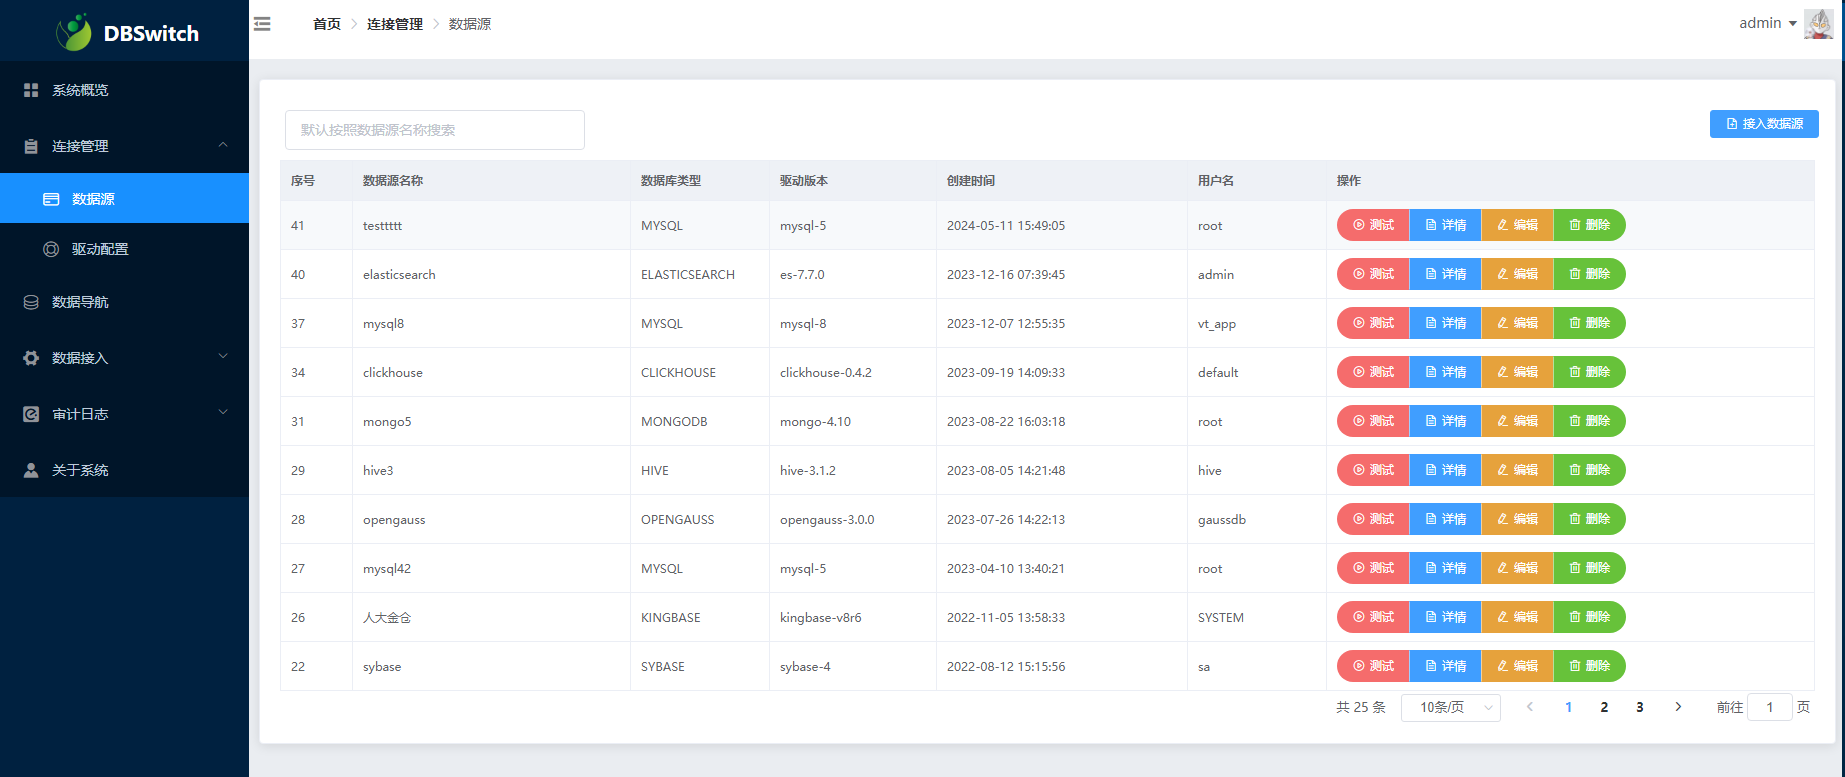This screenshot has width=1845, height=777.
Task: Open the 10条/页 page size dropdown
Action: coord(1450,707)
